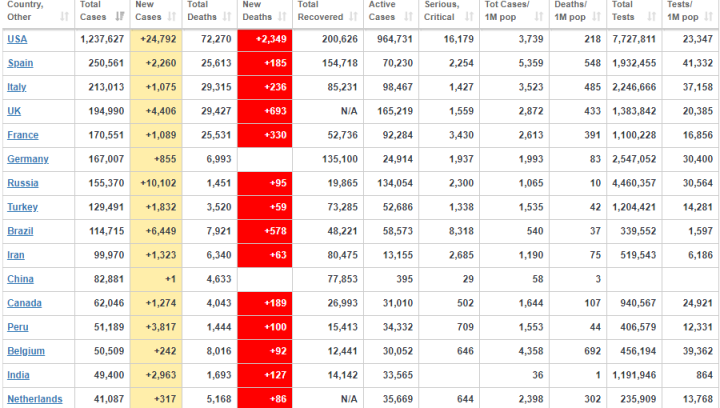Click the Deaths/1M pop sort arrows icon
This screenshot has height=408, width=720.
point(596,17)
